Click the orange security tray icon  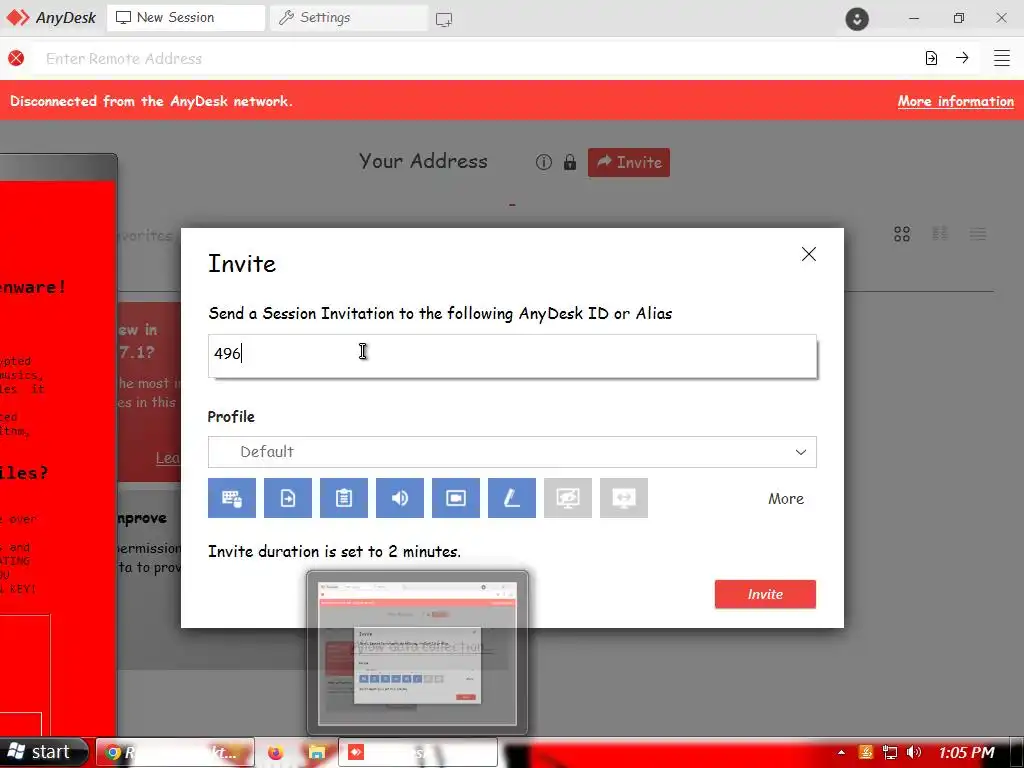coord(866,752)
